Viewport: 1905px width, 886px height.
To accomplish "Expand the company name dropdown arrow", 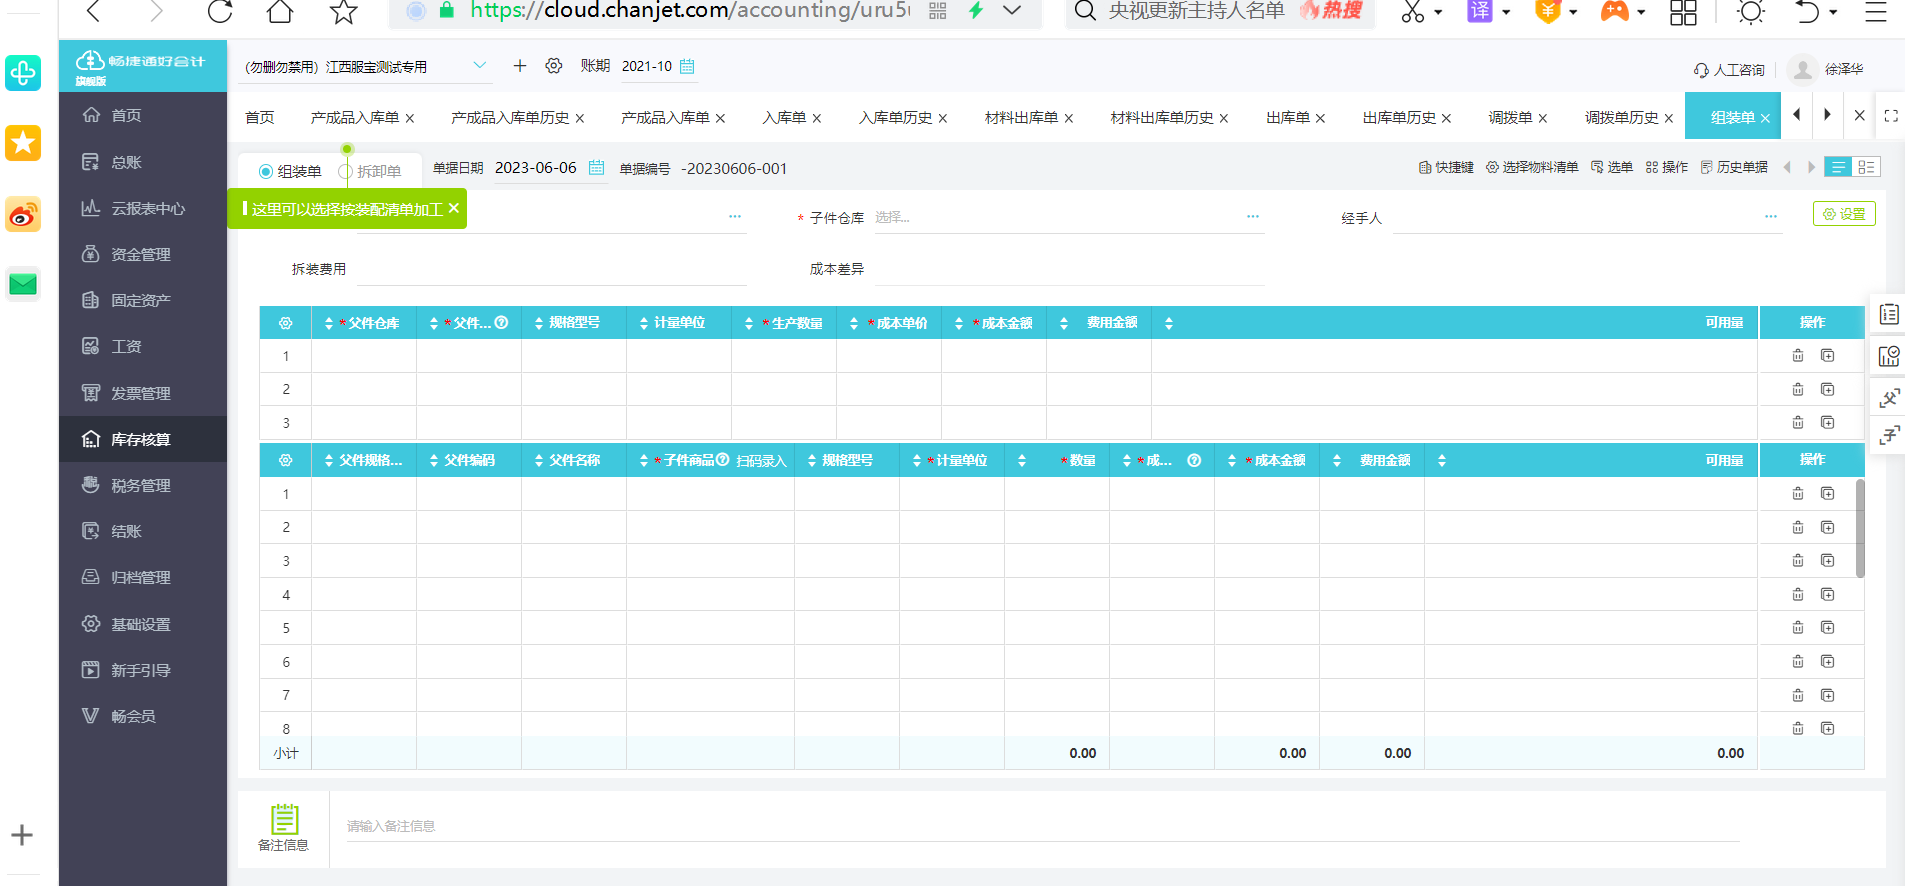I will tap(479, 66).
